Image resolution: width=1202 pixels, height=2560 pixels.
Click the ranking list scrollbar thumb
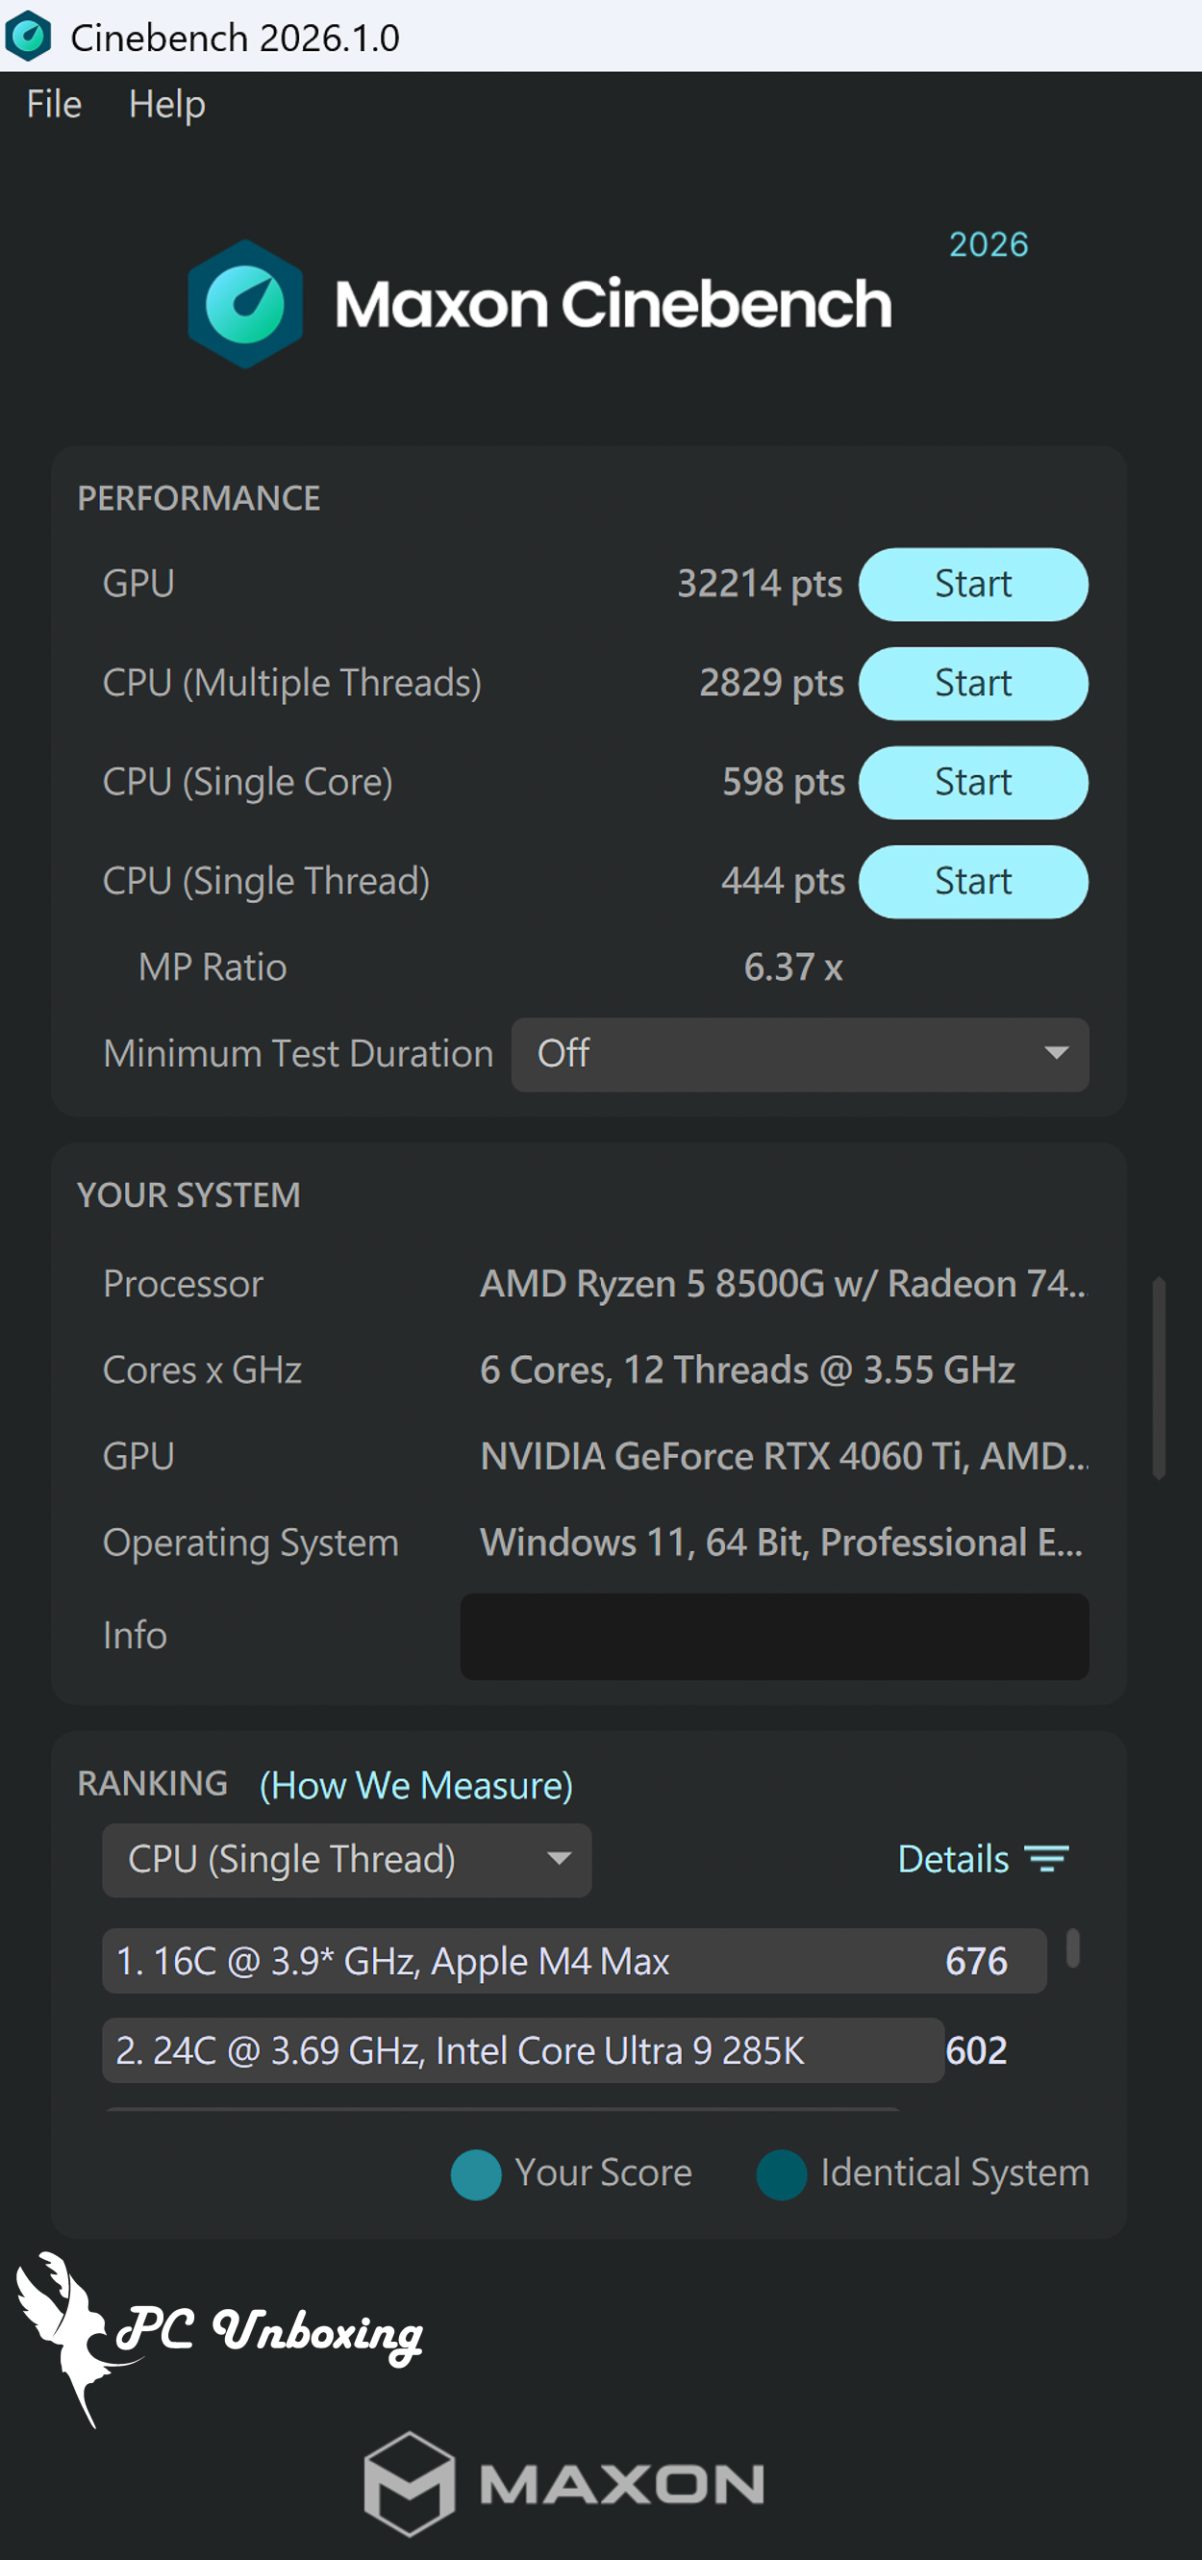click(x=1072, y=1947)
